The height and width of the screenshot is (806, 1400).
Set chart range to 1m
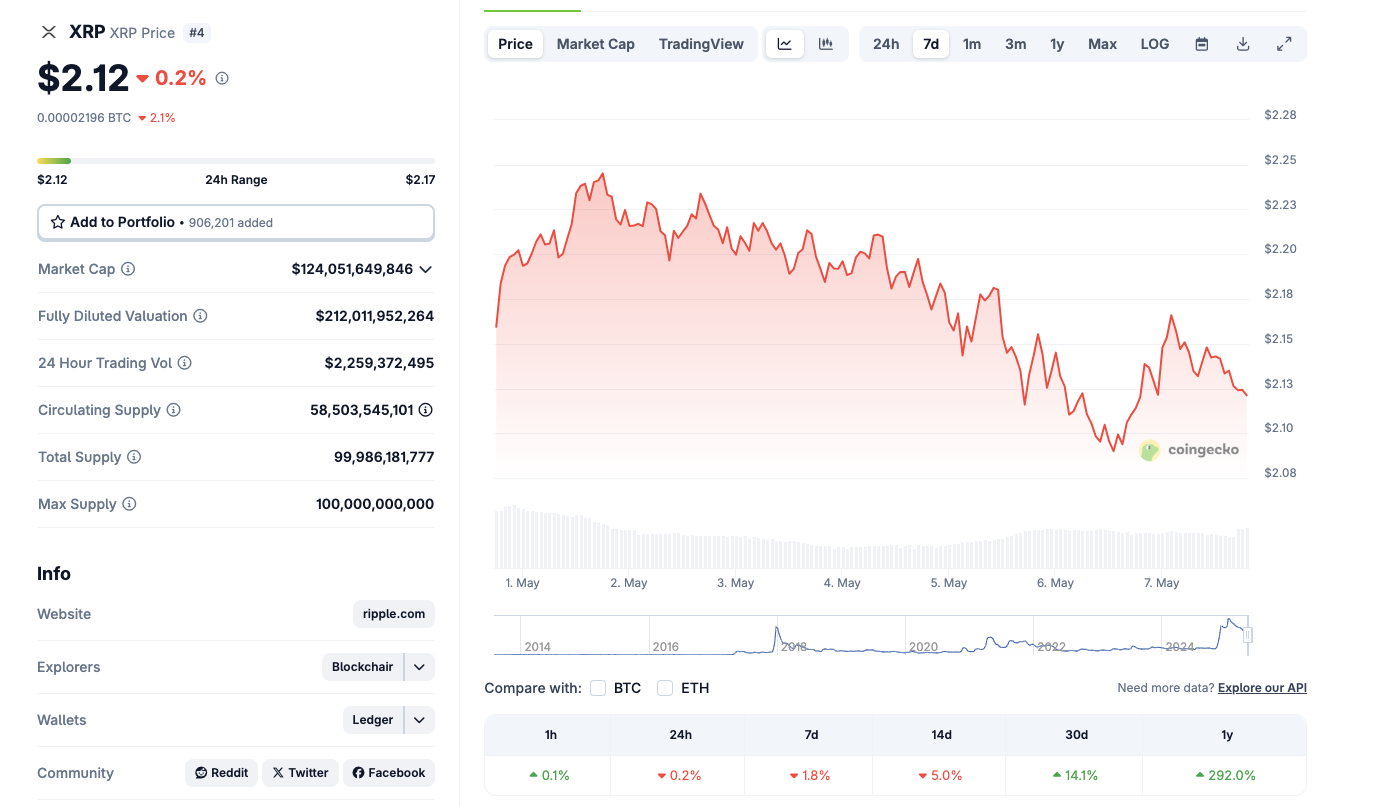[x=972, y=44]
